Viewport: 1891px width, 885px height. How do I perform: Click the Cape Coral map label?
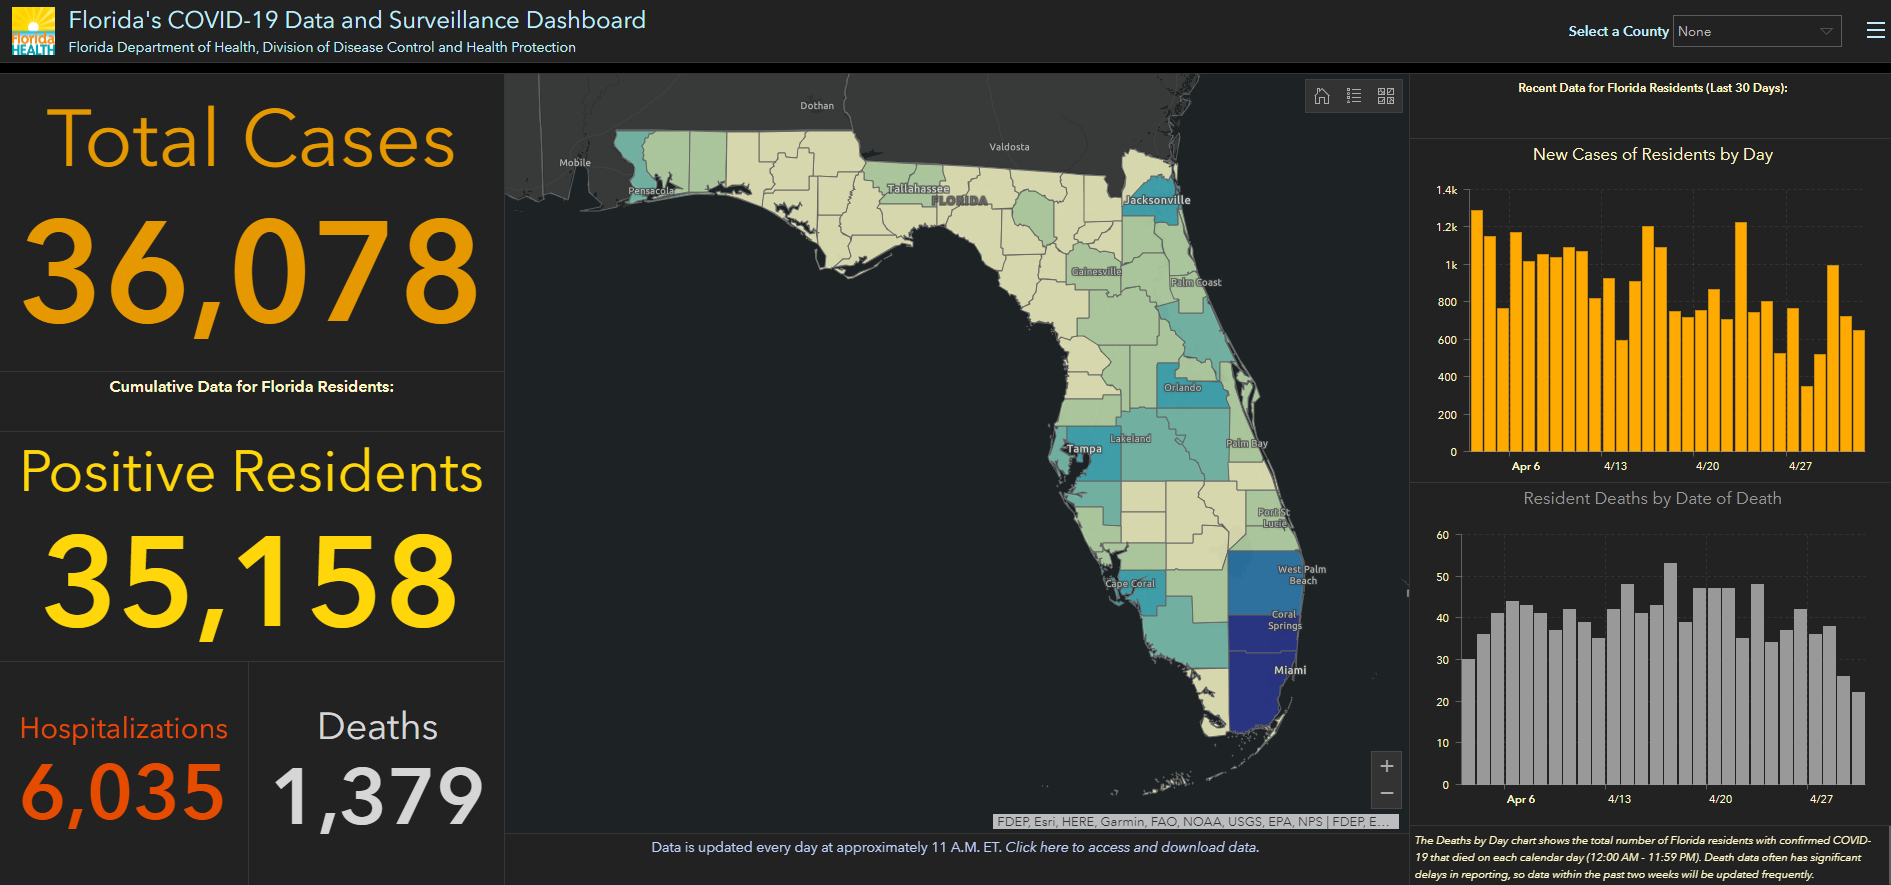coord(1130,584)
